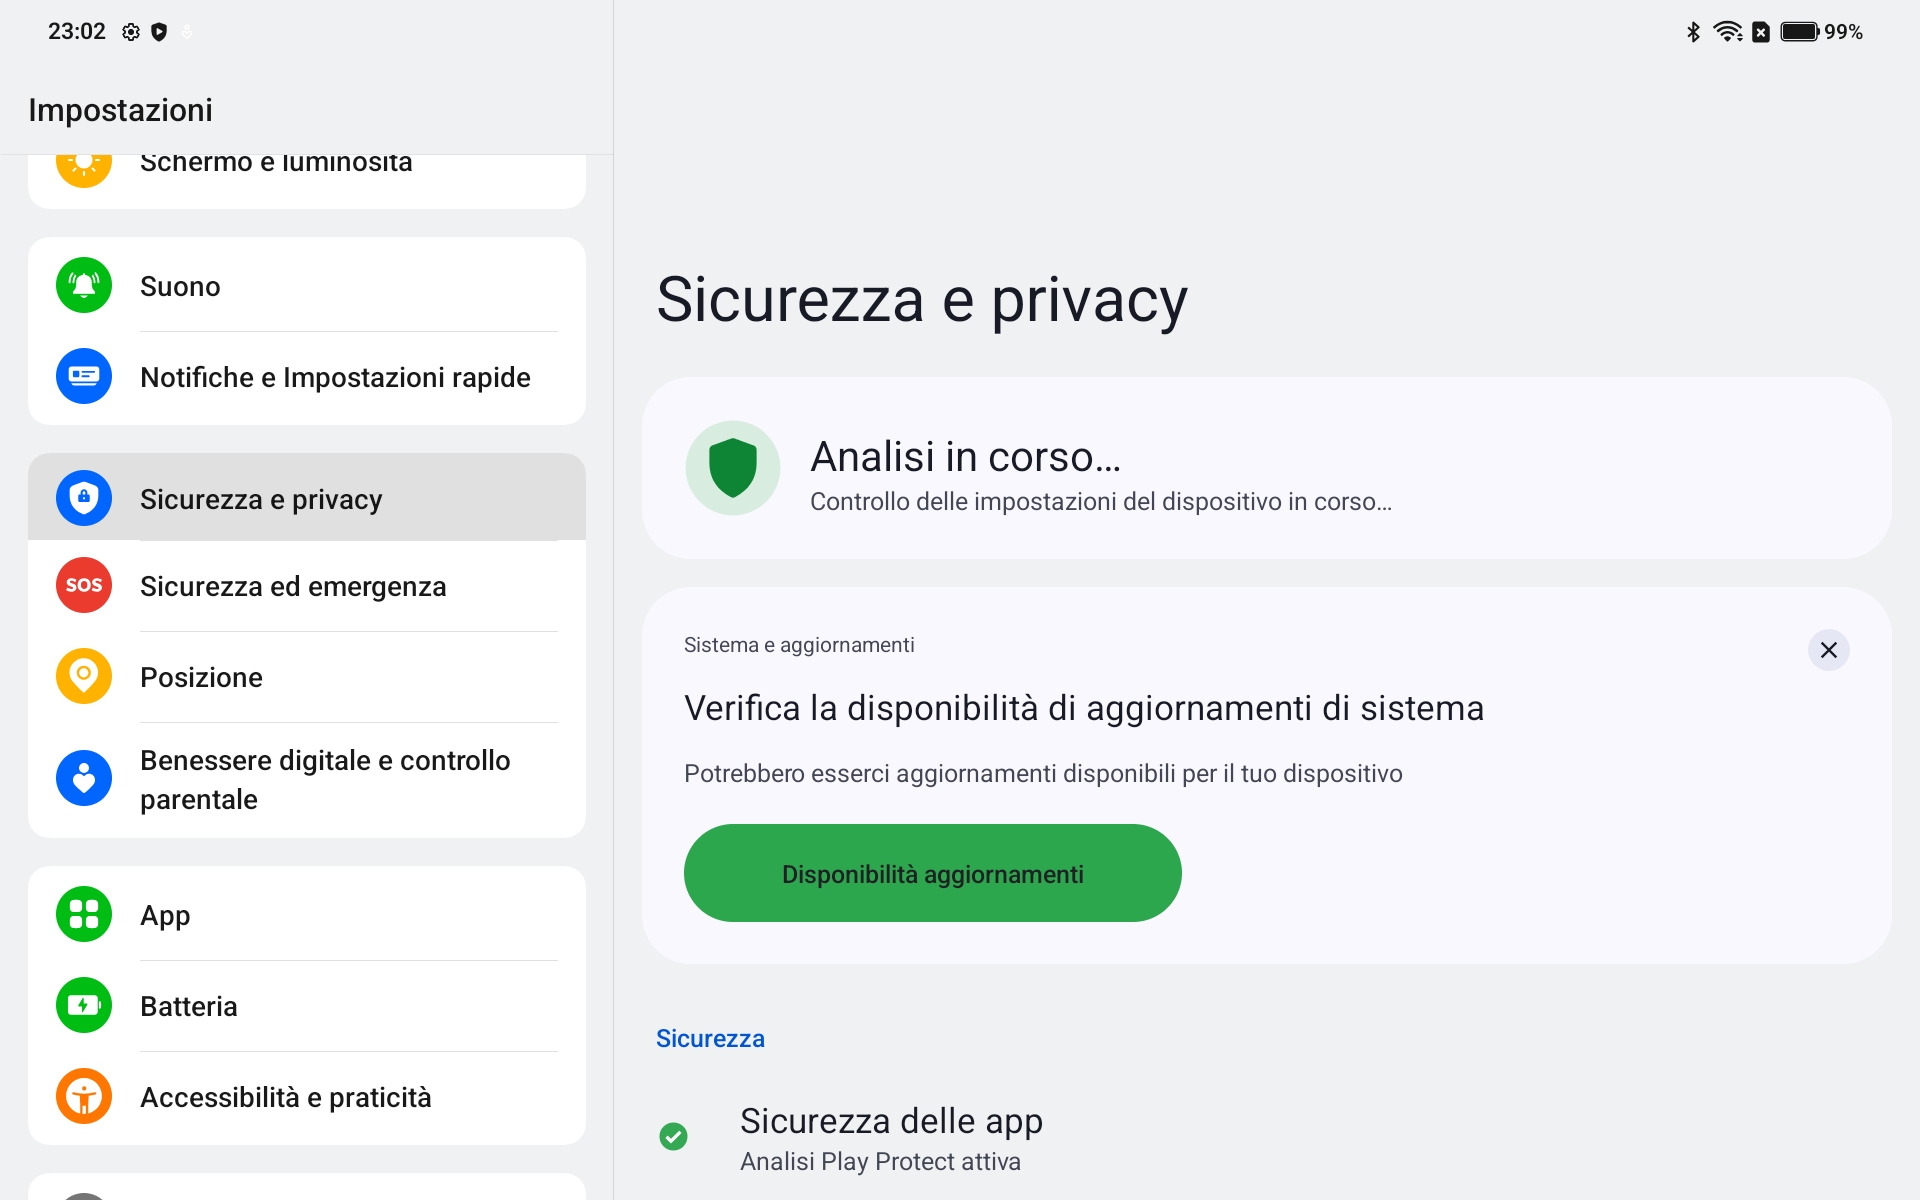Tap the Analisi in corso status card
1920x1200 pixels.
pyautogui.click(x=1266, y=468)
